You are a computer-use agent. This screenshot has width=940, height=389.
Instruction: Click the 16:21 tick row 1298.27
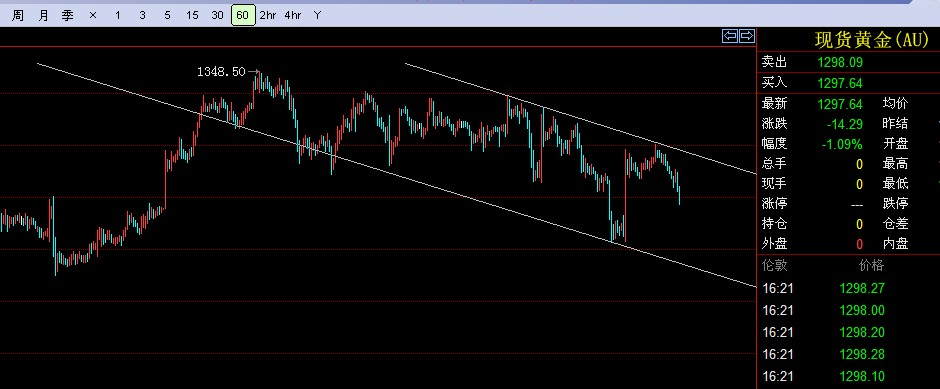click(824, 288)
